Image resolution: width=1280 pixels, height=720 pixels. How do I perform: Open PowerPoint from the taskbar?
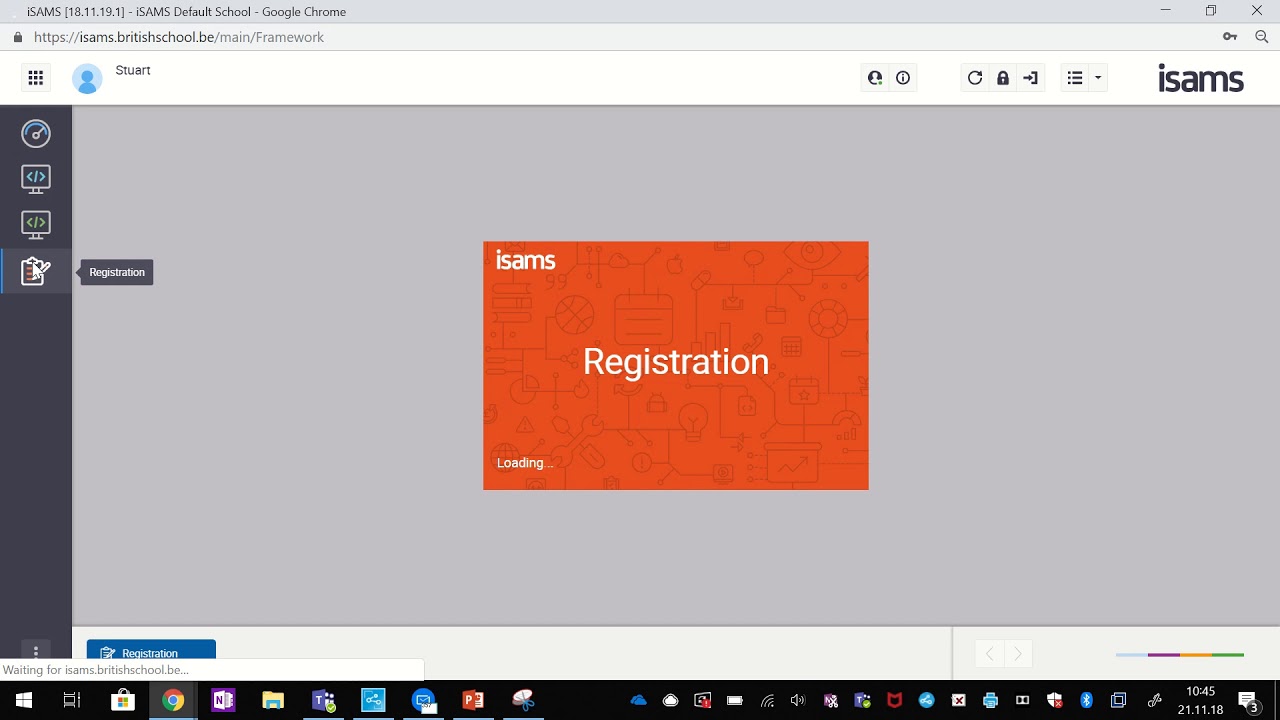pos(473,700)
